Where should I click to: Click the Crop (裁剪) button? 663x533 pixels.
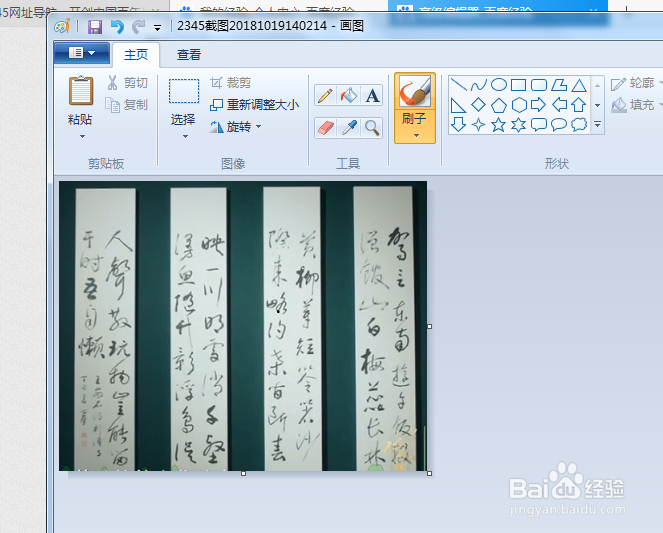[x=230, y=83]
